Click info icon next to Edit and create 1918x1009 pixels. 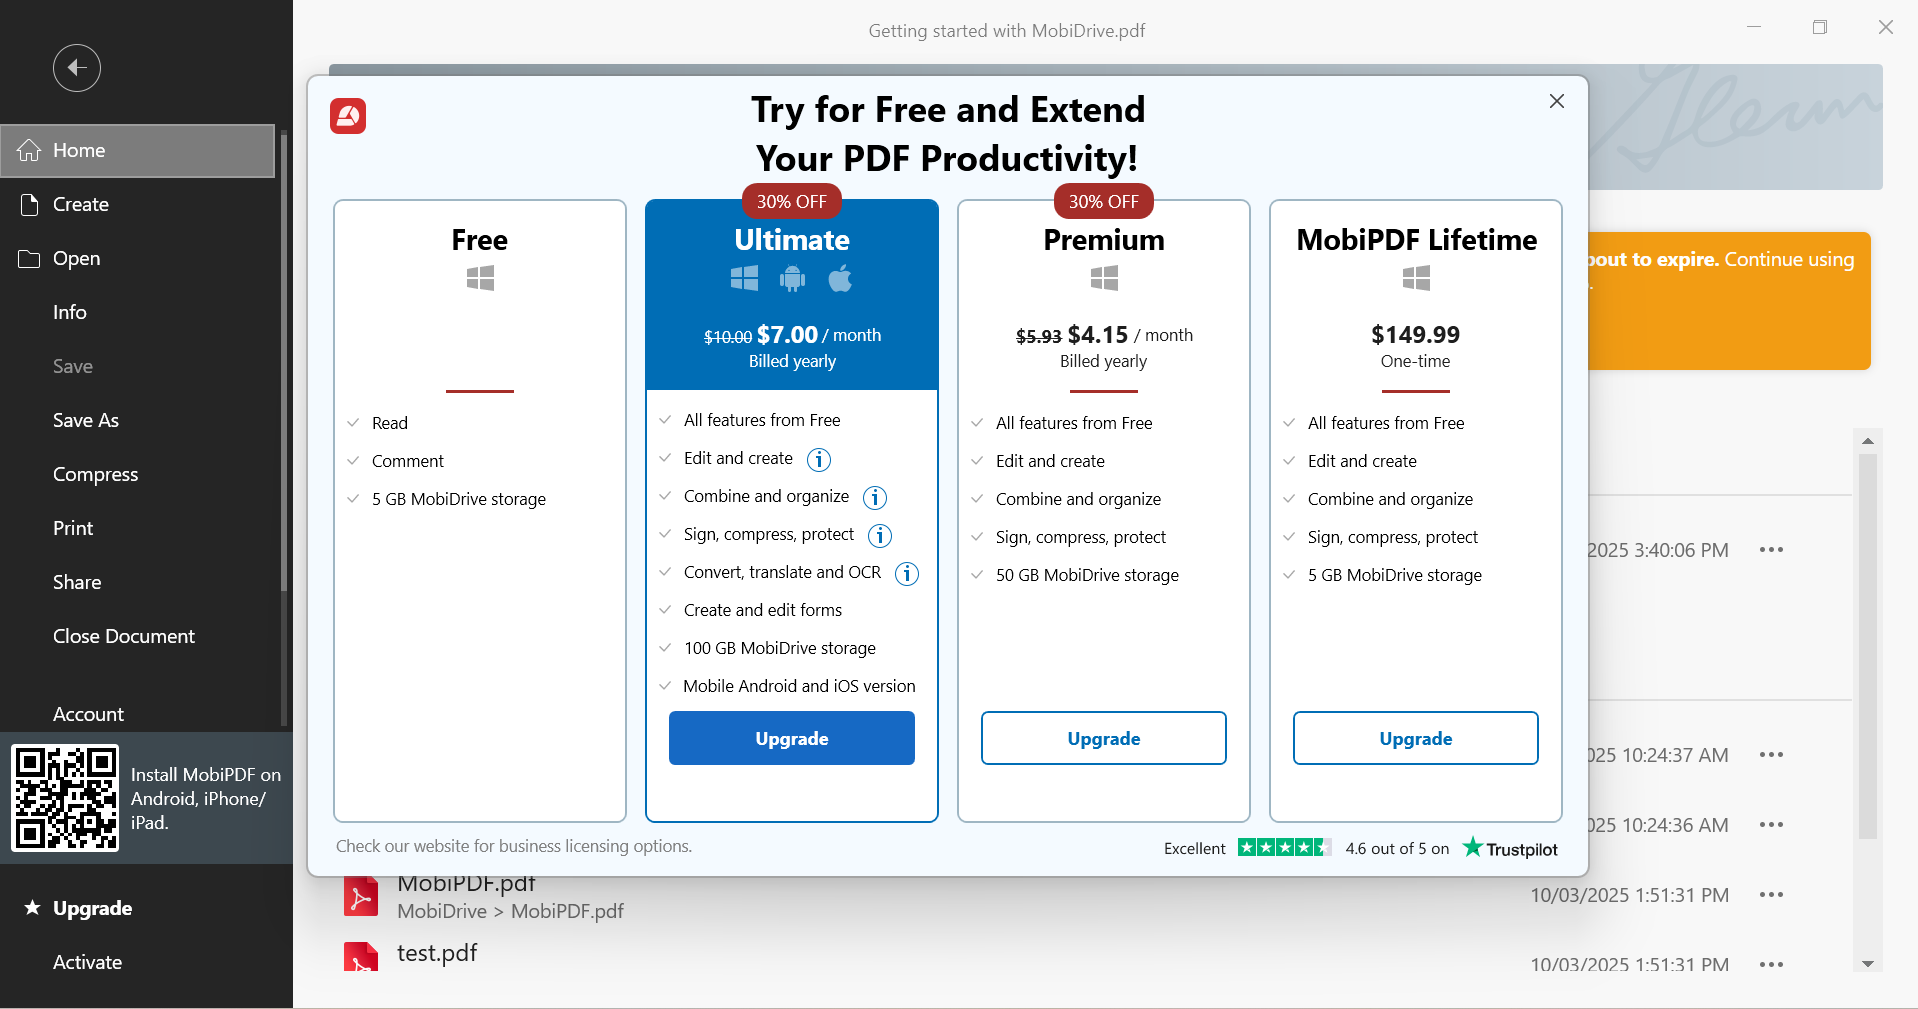click(x=819, y=459)
